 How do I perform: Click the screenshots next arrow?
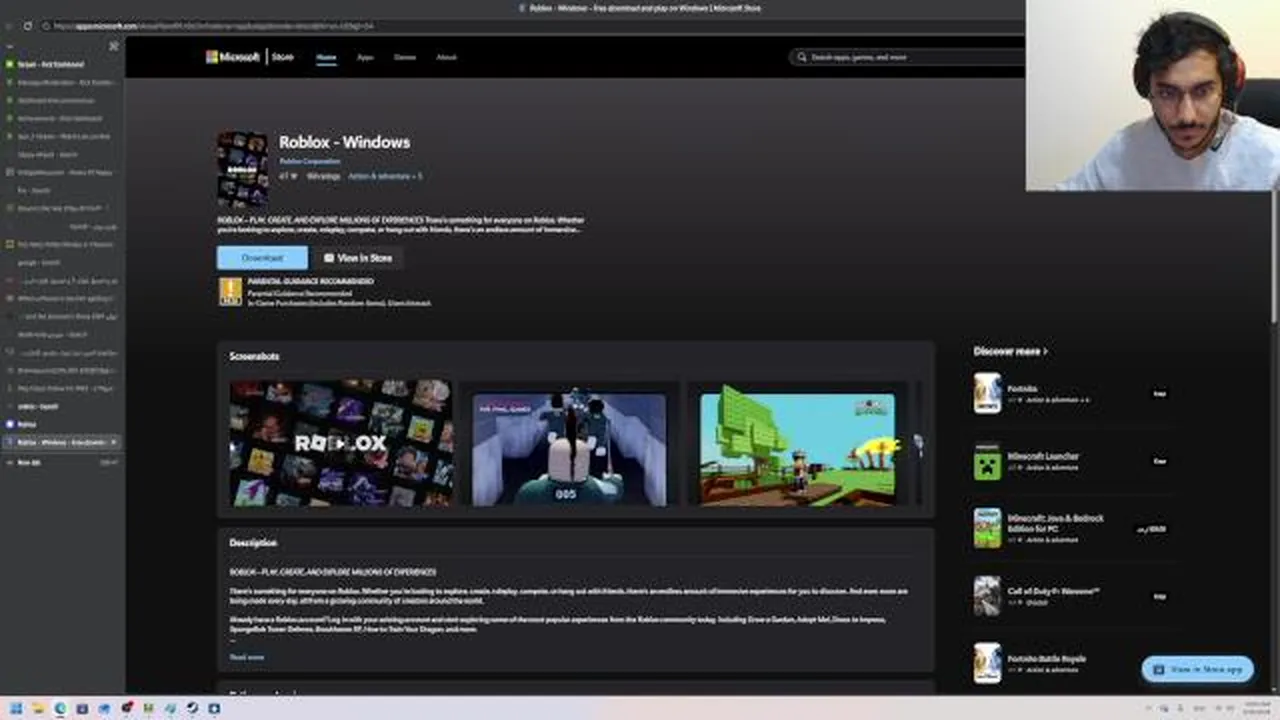pos(918,443)
